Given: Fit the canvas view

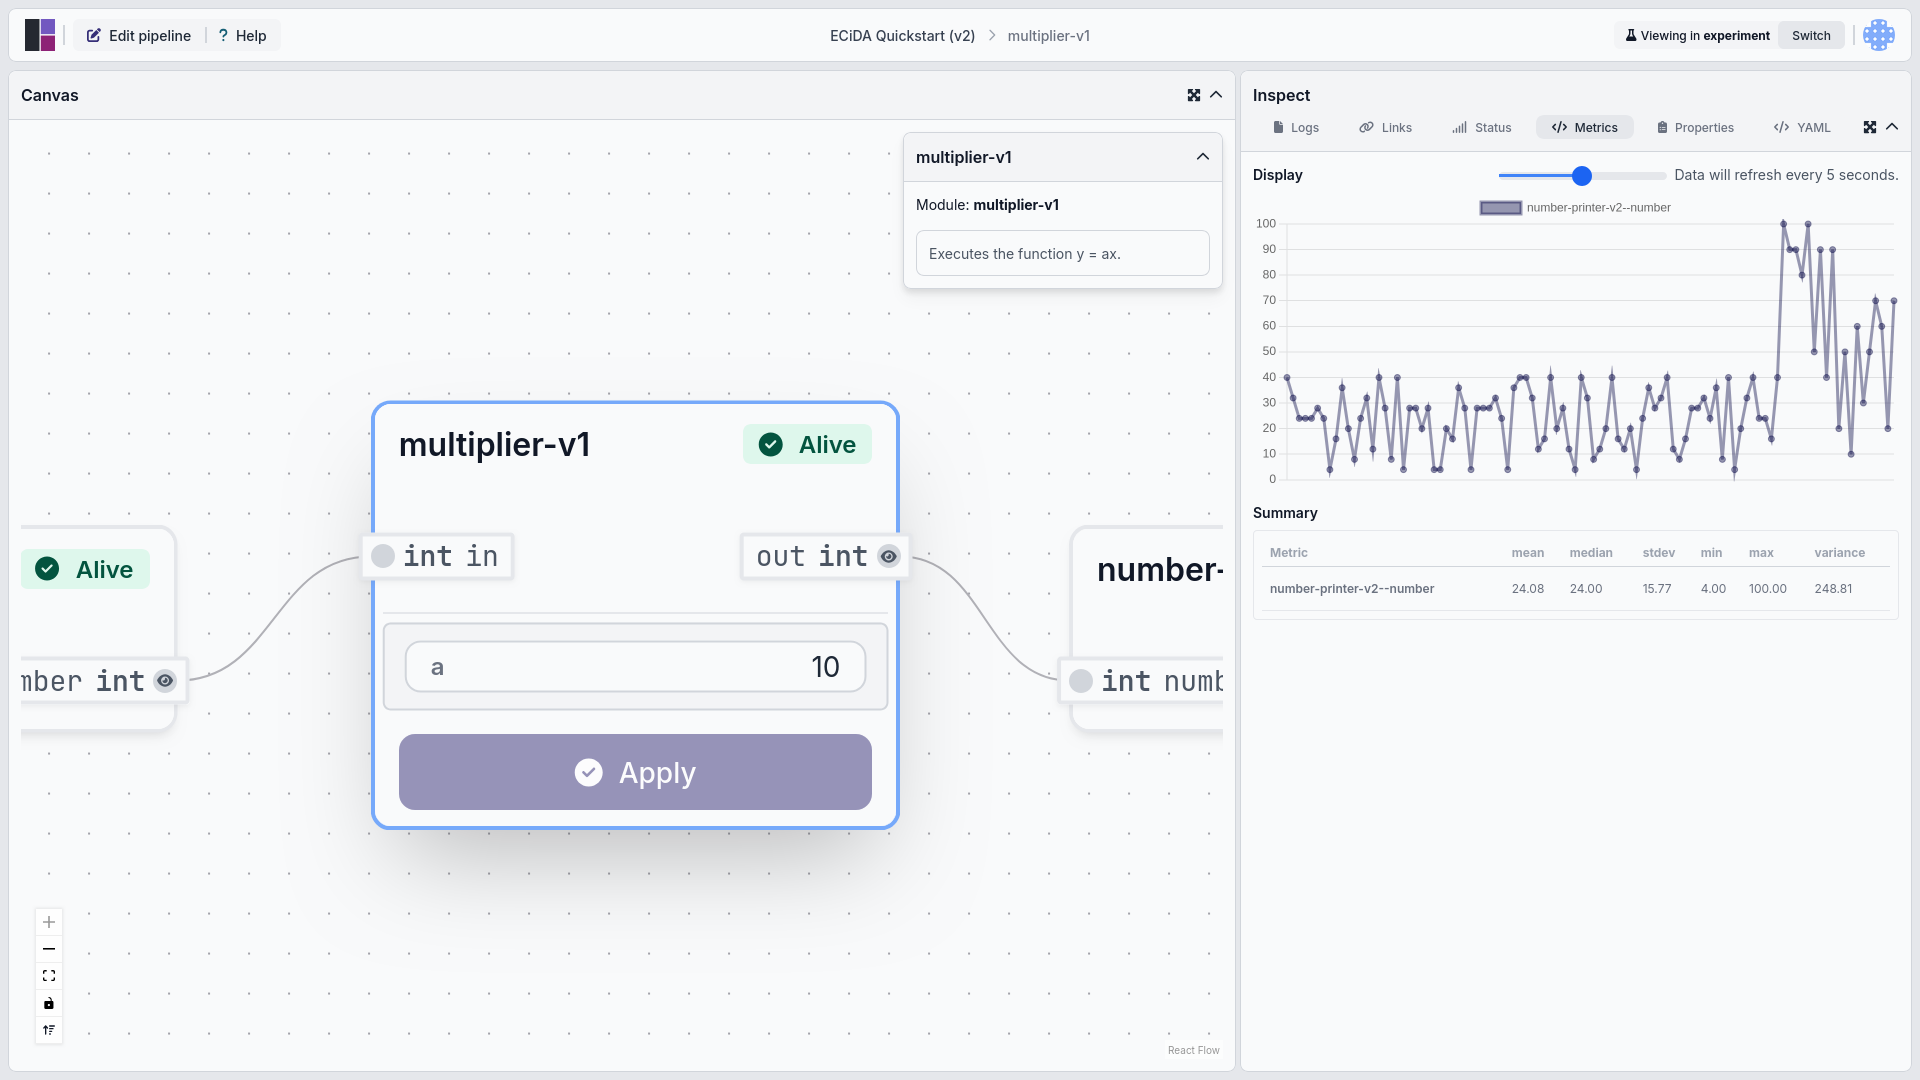Looking at the screenshot, I should [x=49, y=976].
